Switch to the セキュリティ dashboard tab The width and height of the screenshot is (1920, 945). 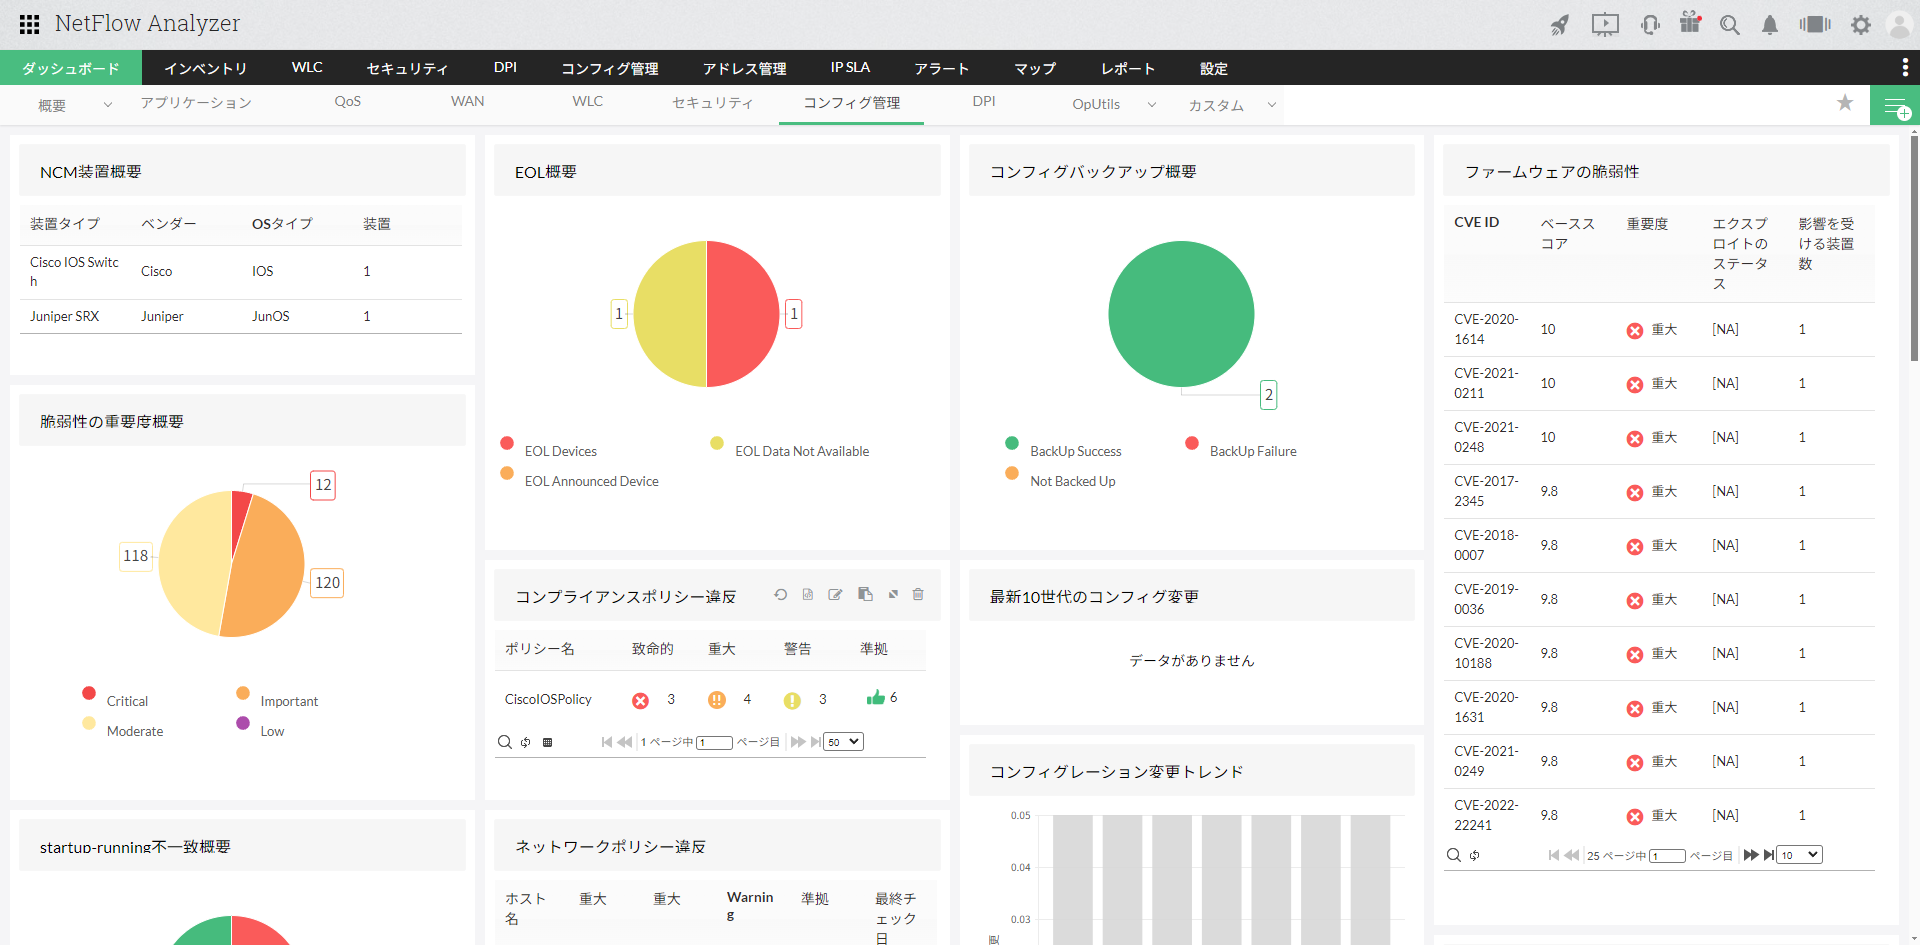pos(712,102)
